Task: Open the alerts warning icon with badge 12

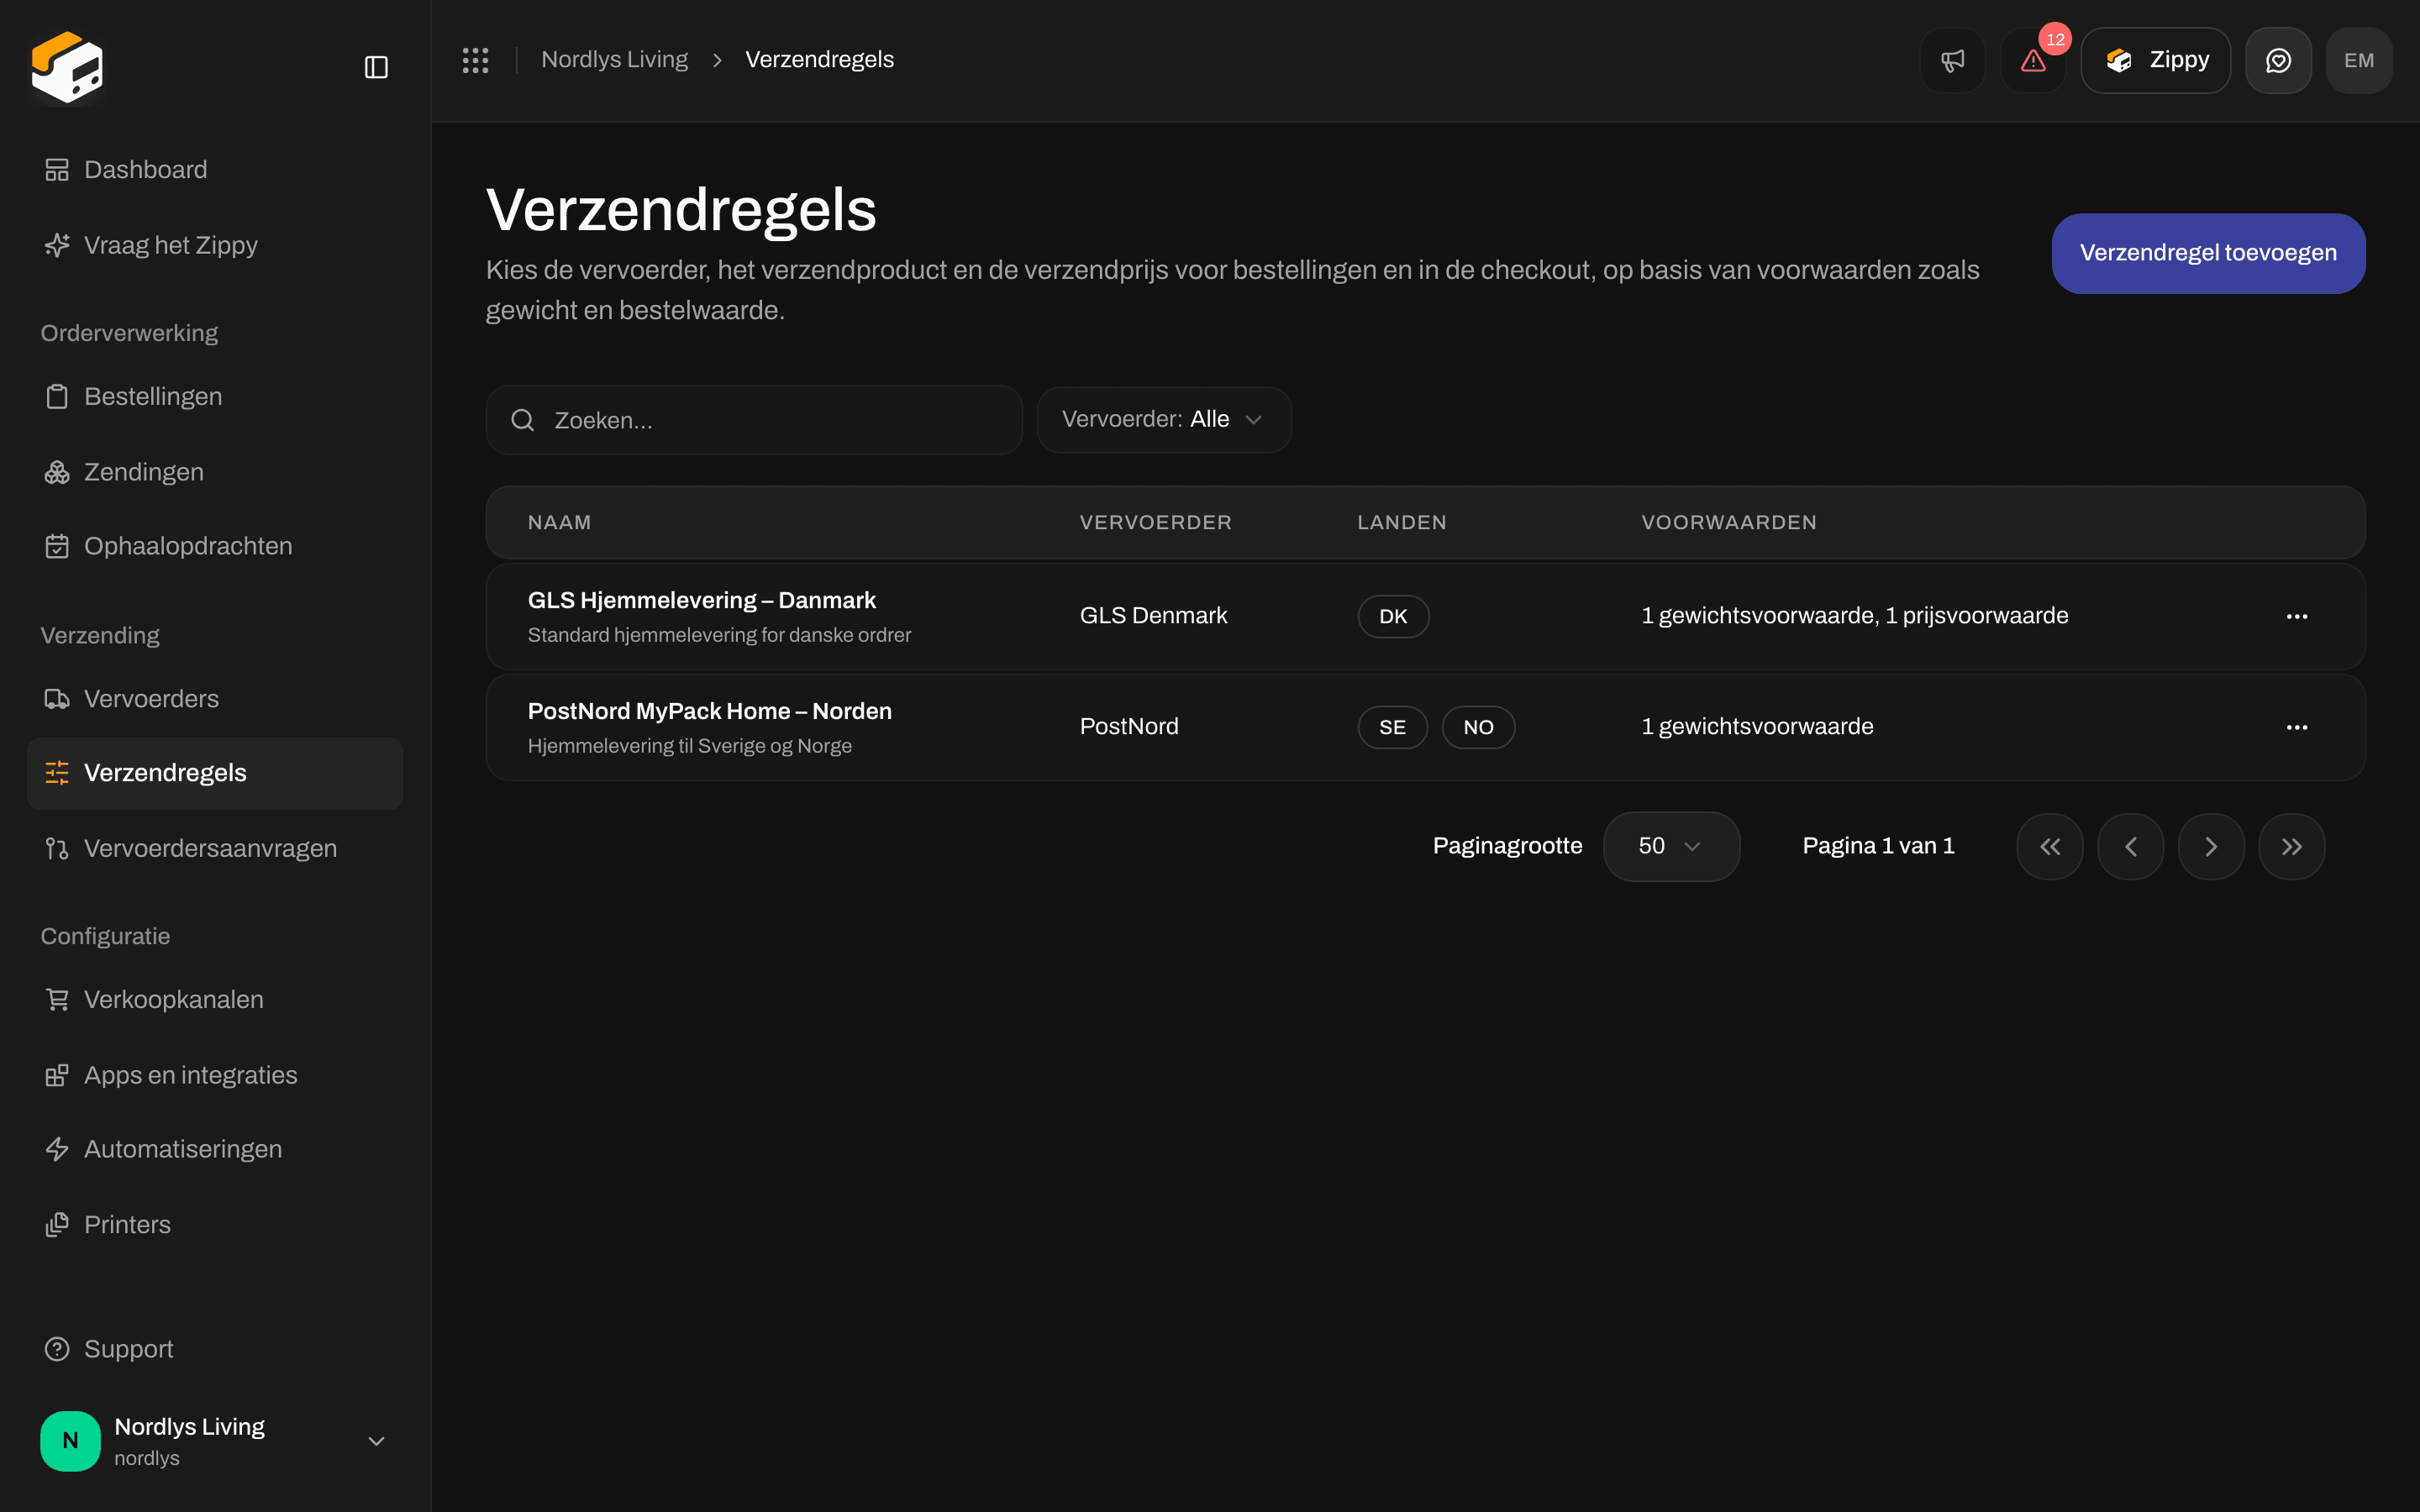Action: pos(2033,60)
